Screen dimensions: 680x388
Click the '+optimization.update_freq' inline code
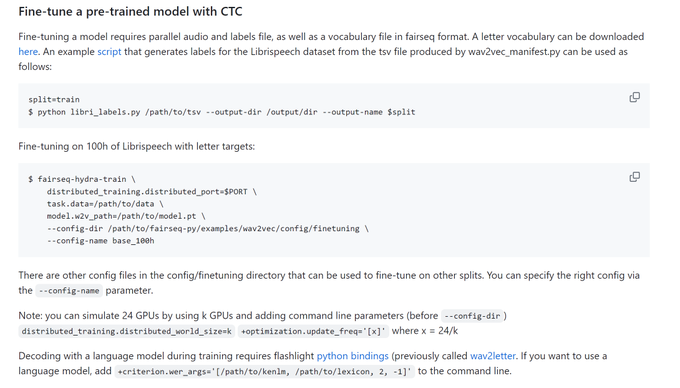pos(313,331)
